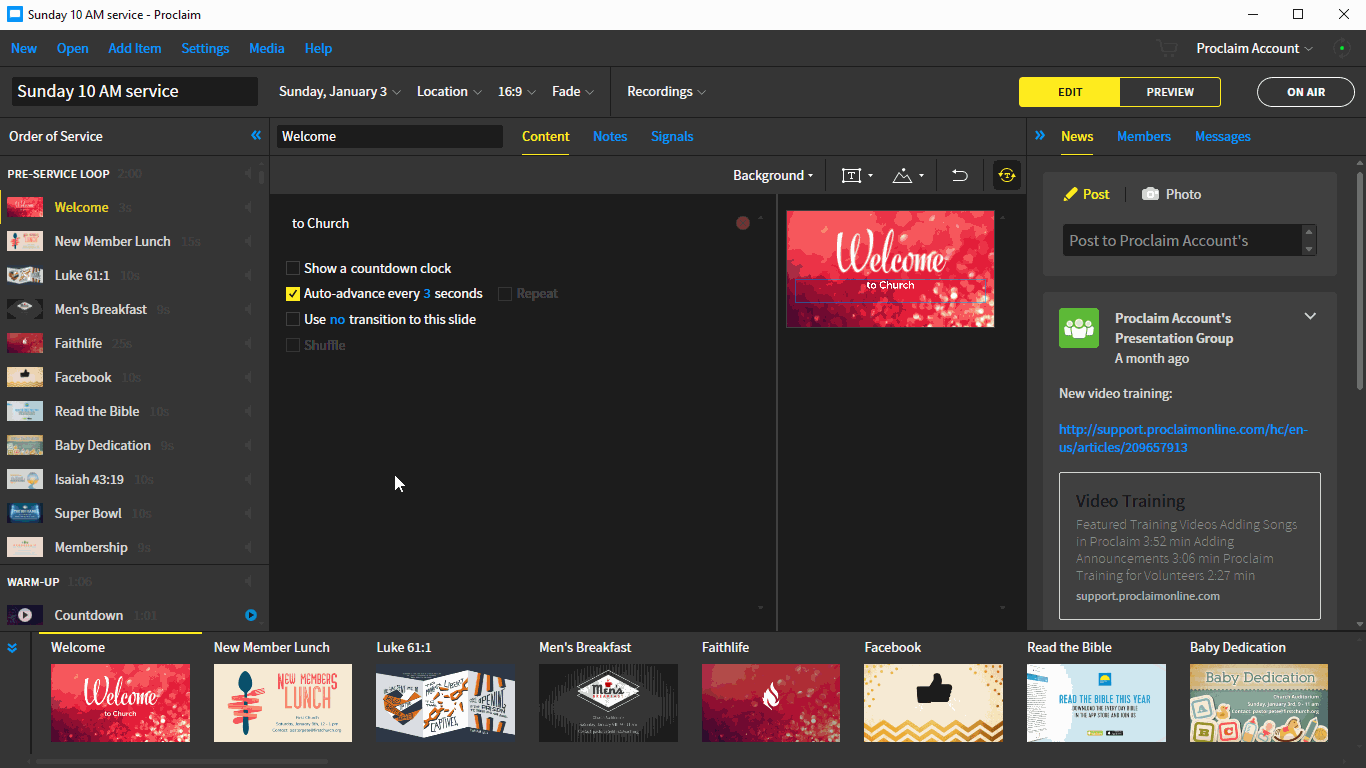
Task: Open the Media menu
Action: [267, 48]
